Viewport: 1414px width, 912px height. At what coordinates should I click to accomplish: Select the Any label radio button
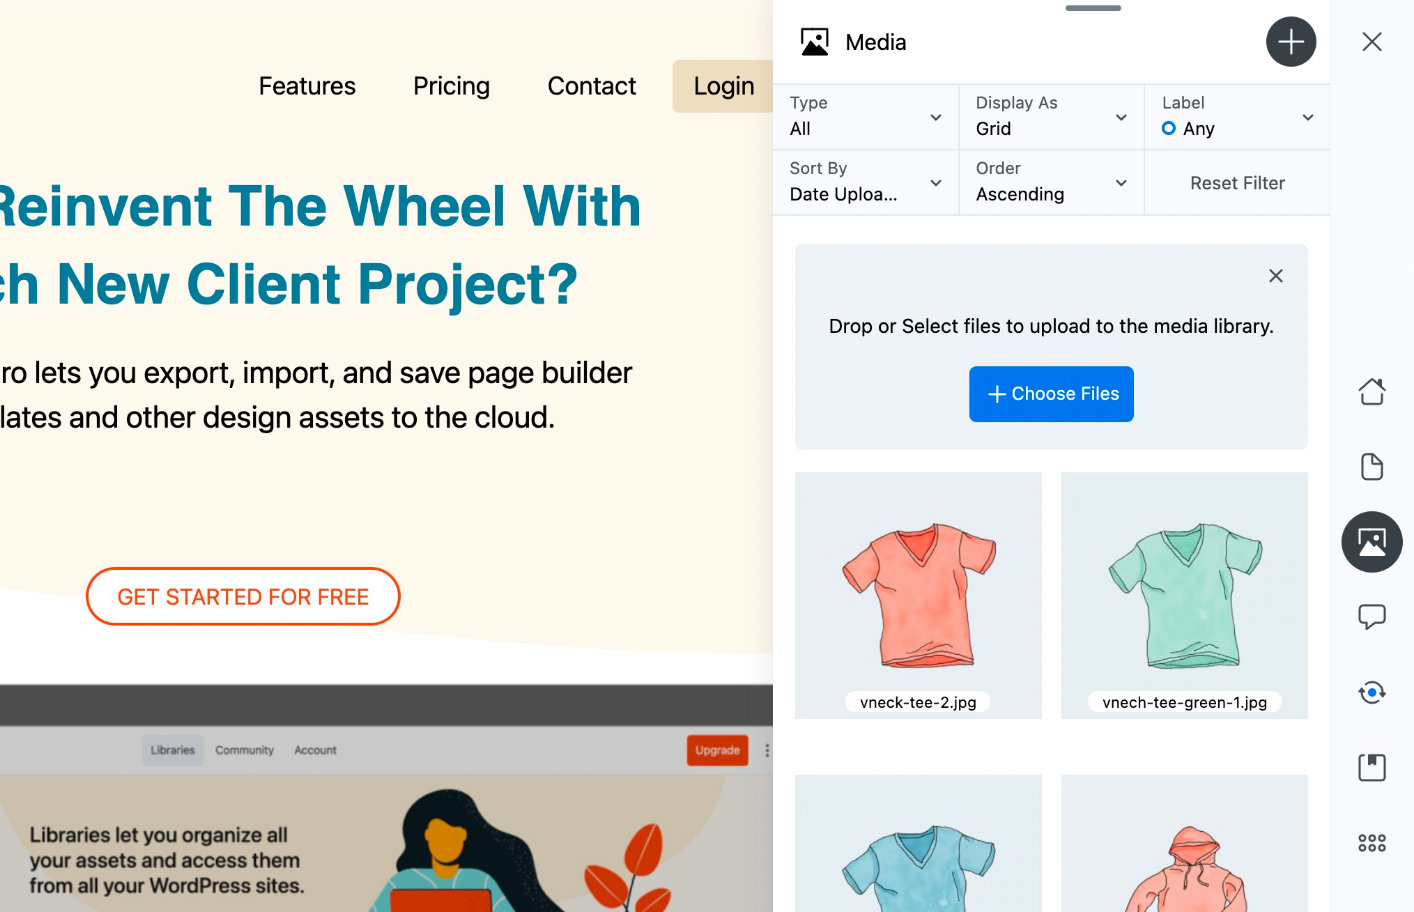[1167, 128]
